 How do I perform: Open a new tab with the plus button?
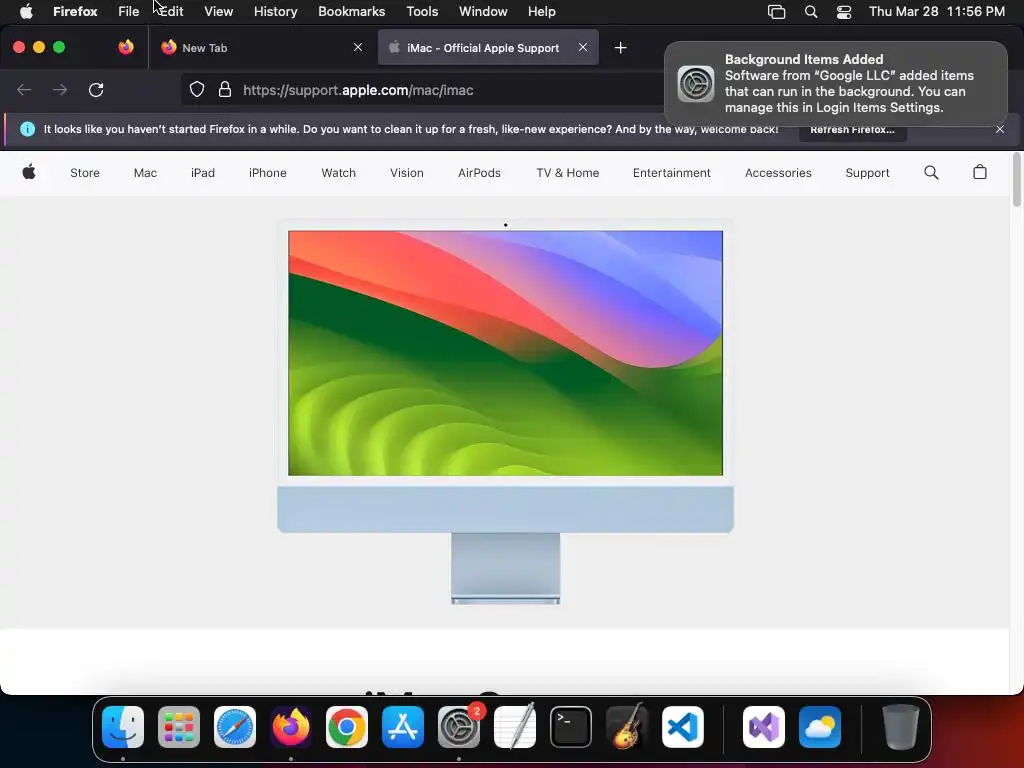coord(620,48)
